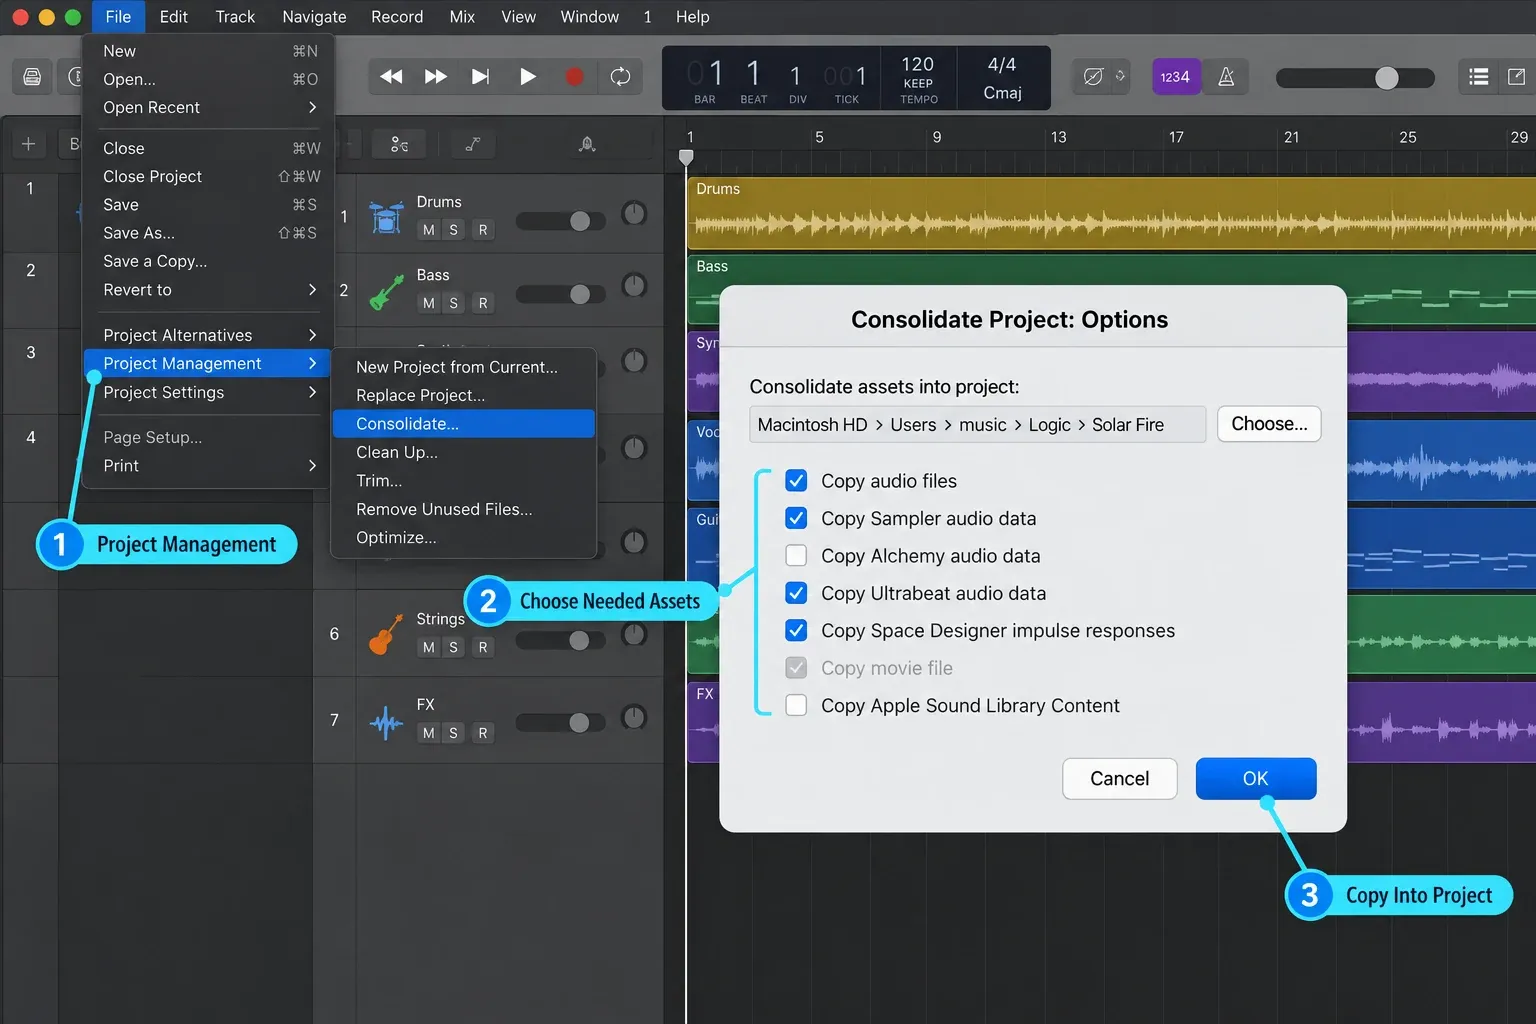Viewport: 1536px width, 1024px height.
Task: Click the tuner icon in control bar
Action: click(x=1093, y=77)
